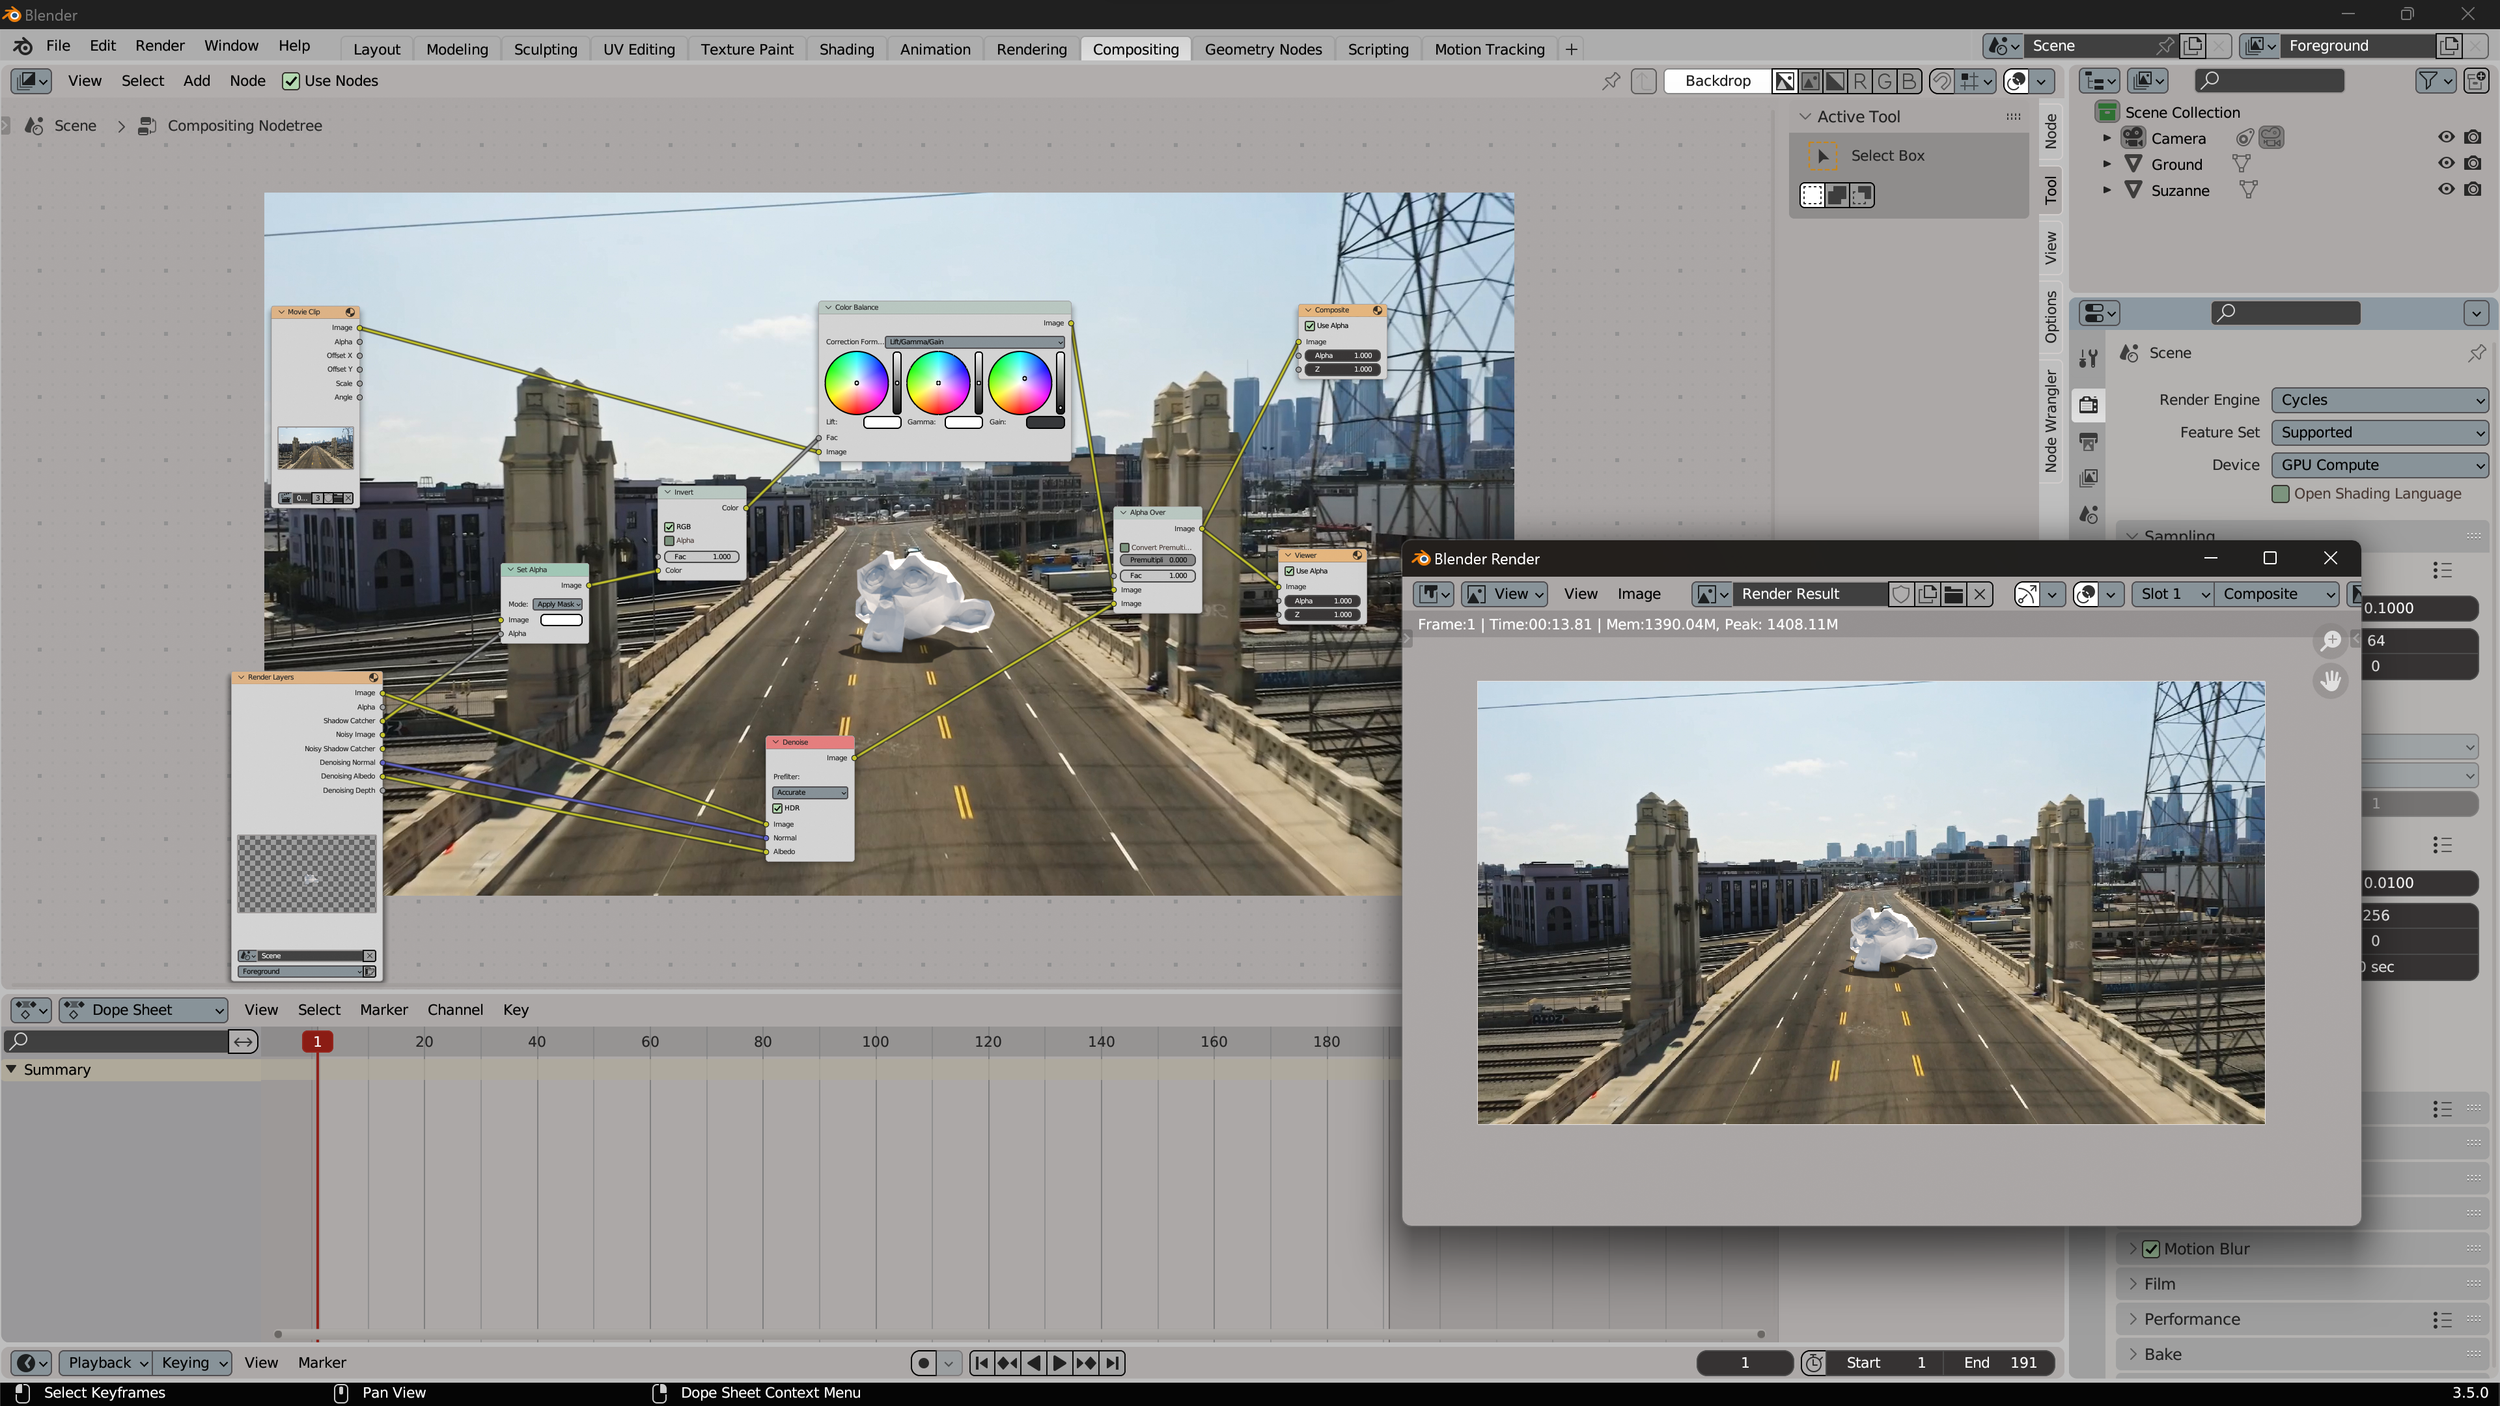Show the G channel in the backdrop
Viewport: 2500px width, 1406px height.
click(x=1884, y=81)
